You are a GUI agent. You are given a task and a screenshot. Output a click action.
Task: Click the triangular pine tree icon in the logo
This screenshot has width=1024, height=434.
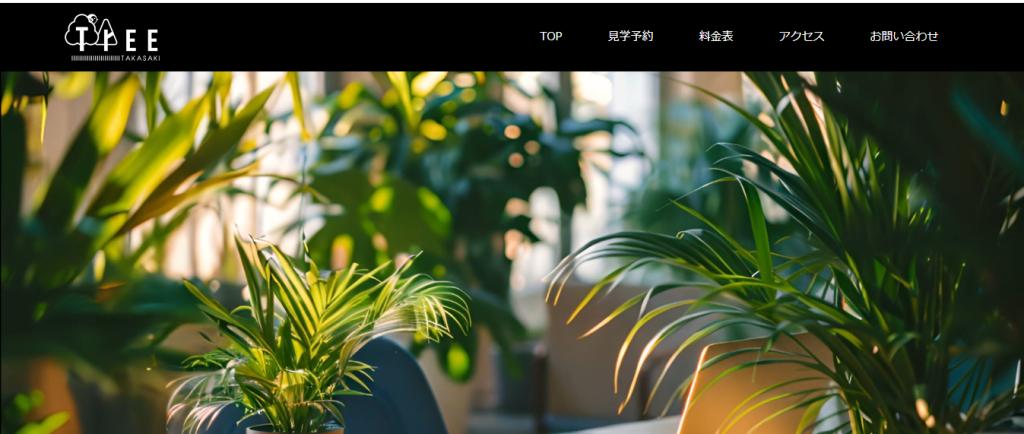pyautogui.click(x=107, y=36)
